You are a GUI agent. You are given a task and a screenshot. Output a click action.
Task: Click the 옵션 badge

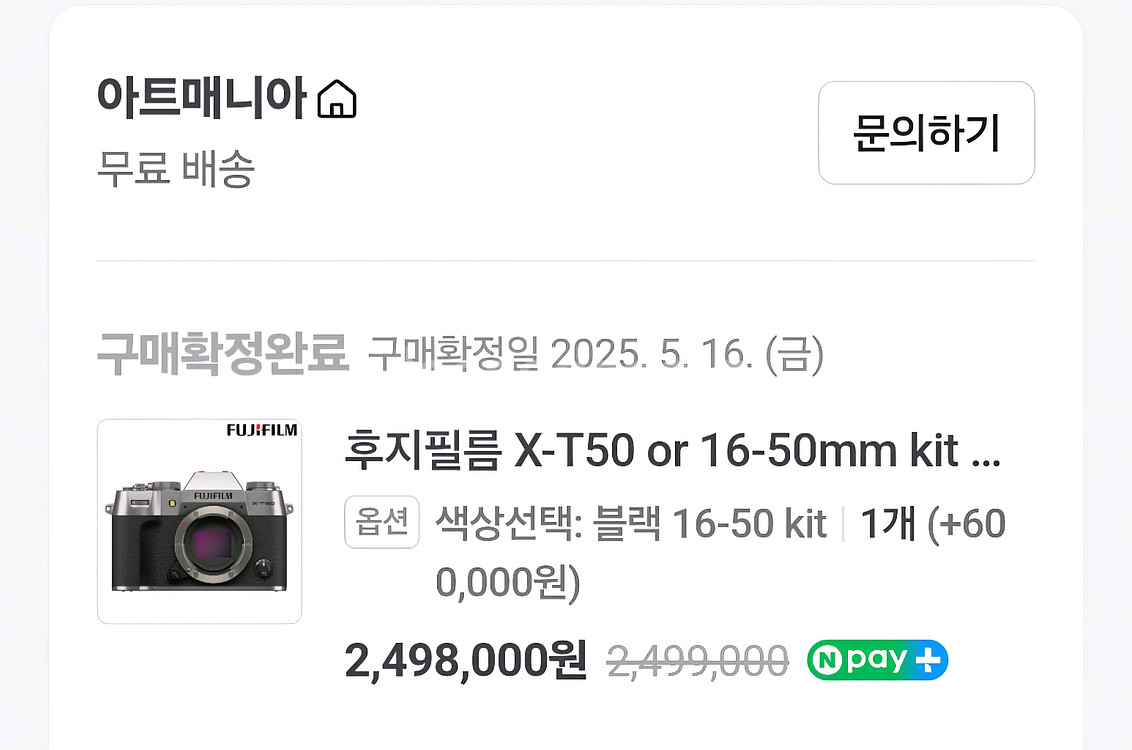[x=381, y=523]
